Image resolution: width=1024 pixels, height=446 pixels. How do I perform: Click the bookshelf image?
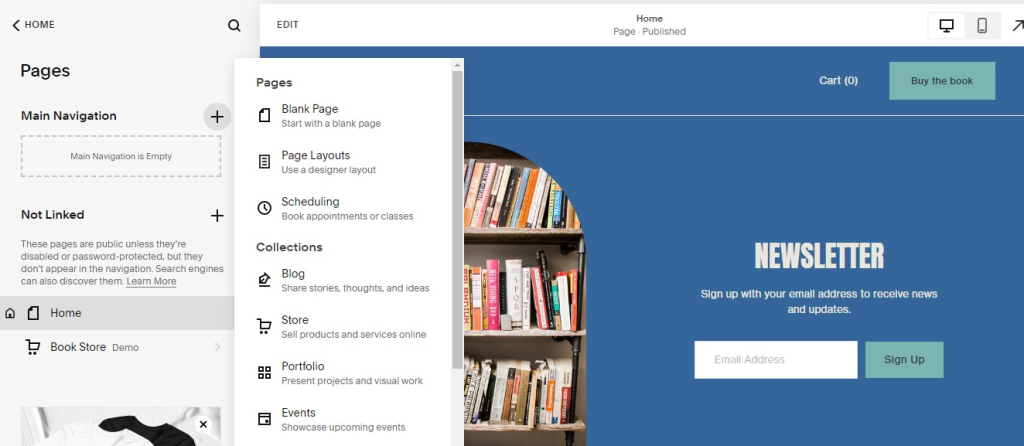pyautogui.click(x=524, y=294)
